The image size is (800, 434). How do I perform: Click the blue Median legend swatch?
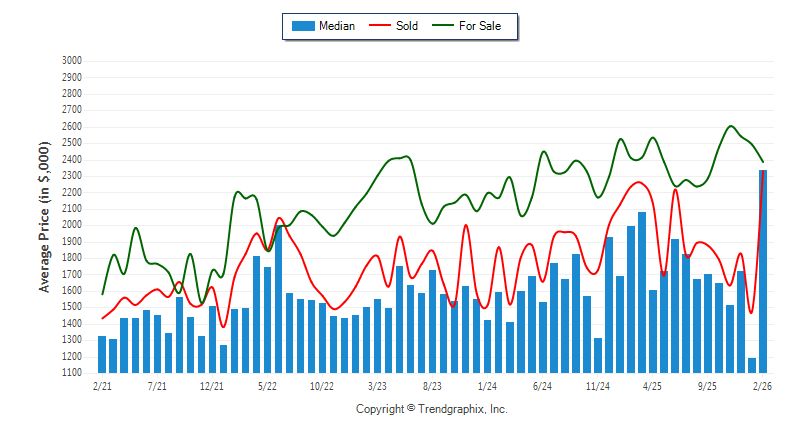tap(302, 26)
